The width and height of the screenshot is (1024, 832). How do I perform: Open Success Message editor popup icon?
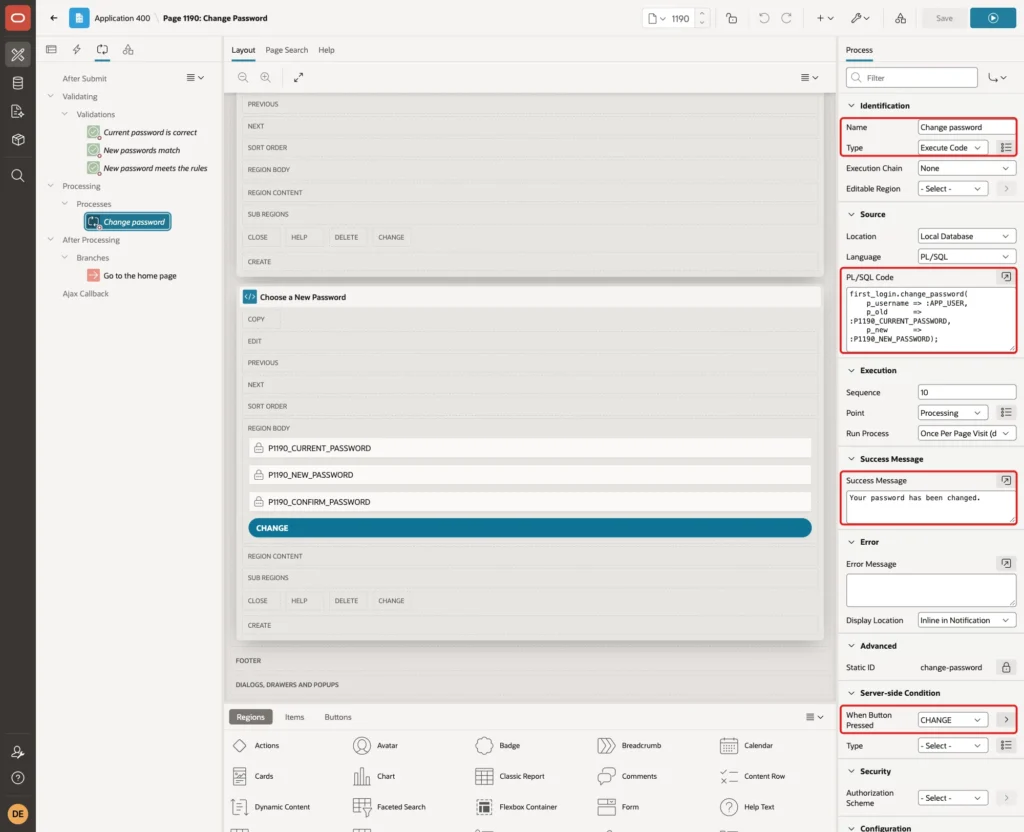click(1006, 480)
